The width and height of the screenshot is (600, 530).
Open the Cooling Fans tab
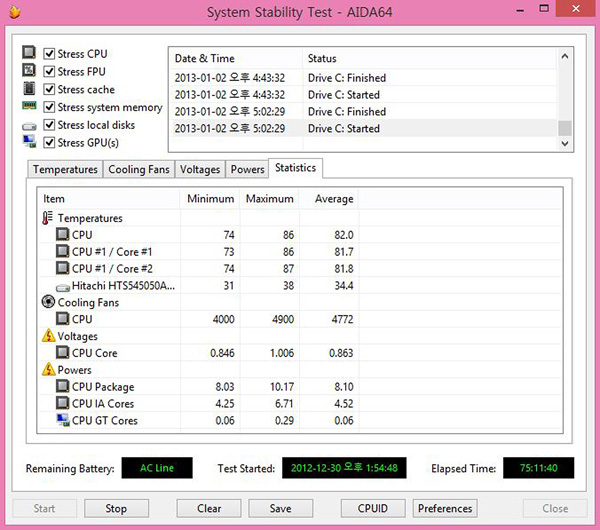139,169
